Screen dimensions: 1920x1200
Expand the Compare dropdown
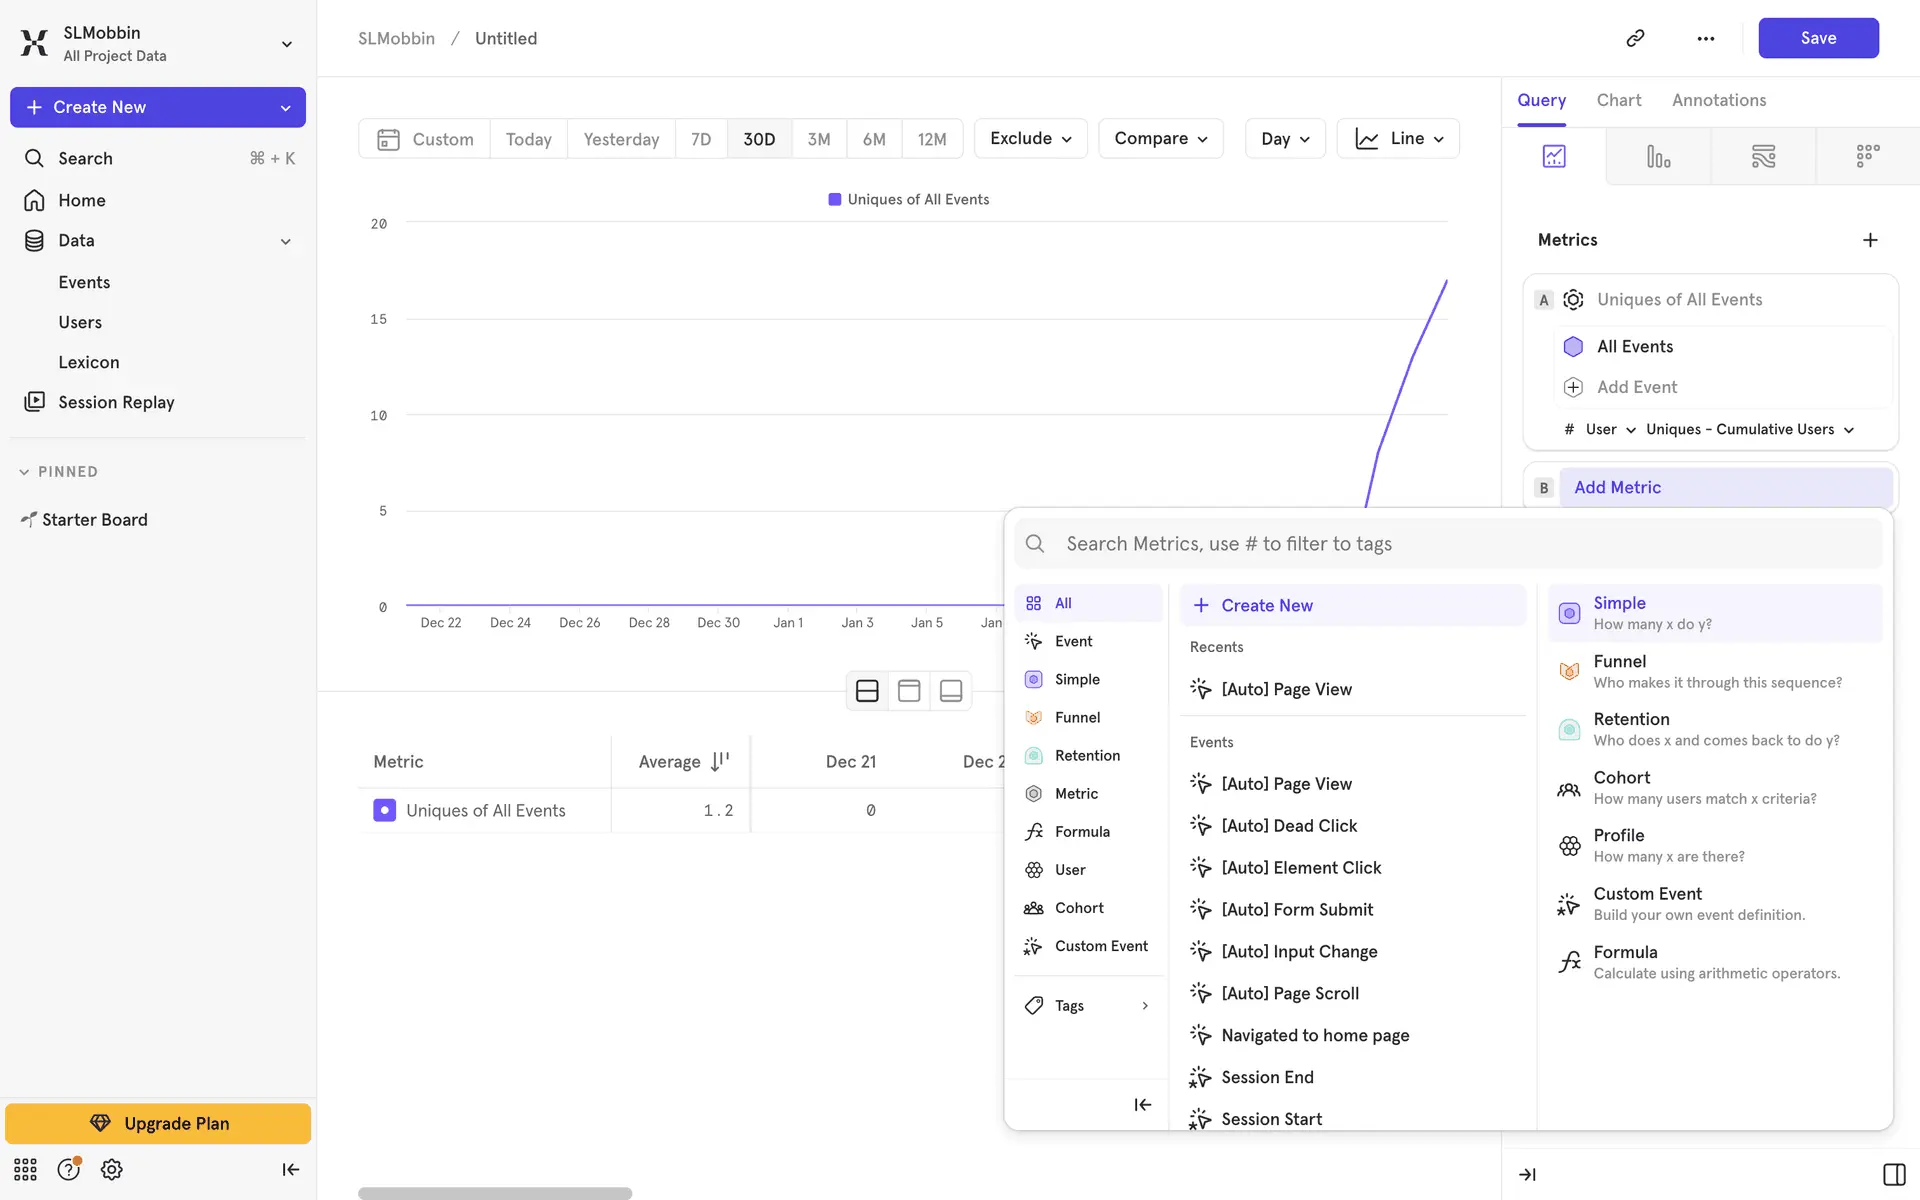1160,139
